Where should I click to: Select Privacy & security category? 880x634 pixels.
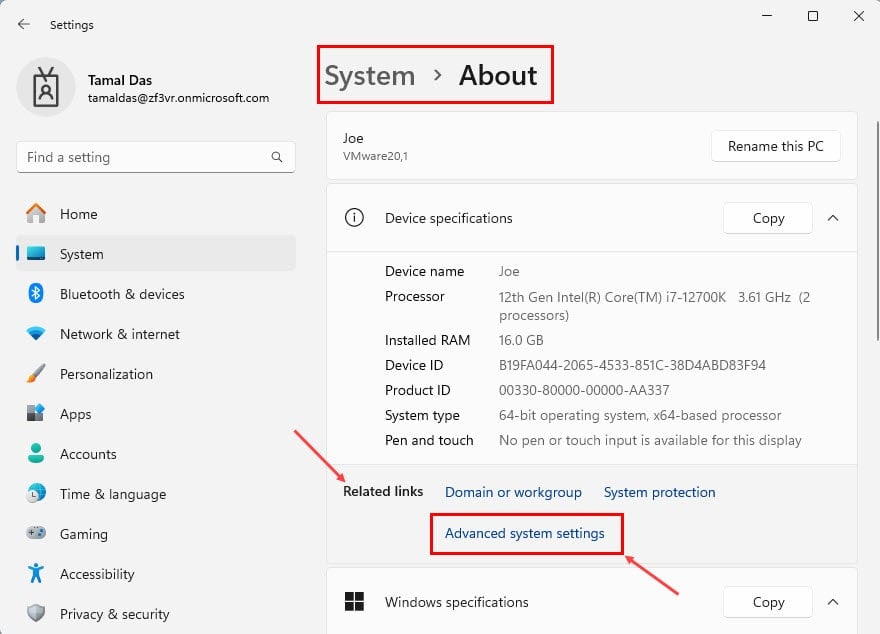coord(155,614)
